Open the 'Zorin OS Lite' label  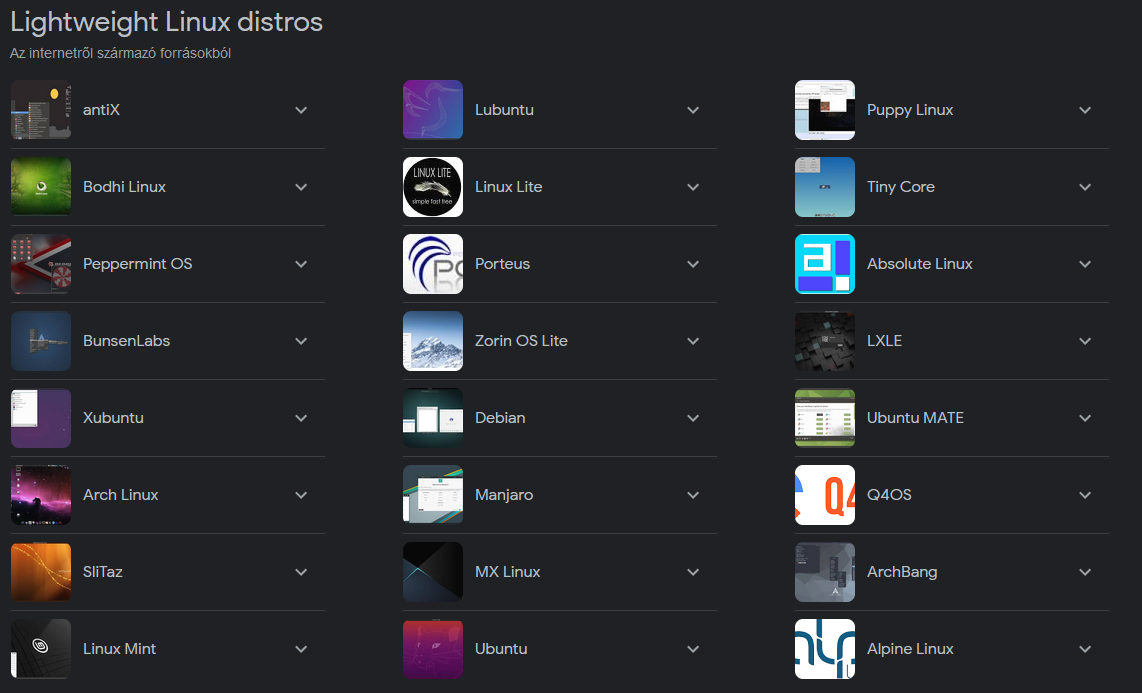pyautogui.click(x=521, y=341)
